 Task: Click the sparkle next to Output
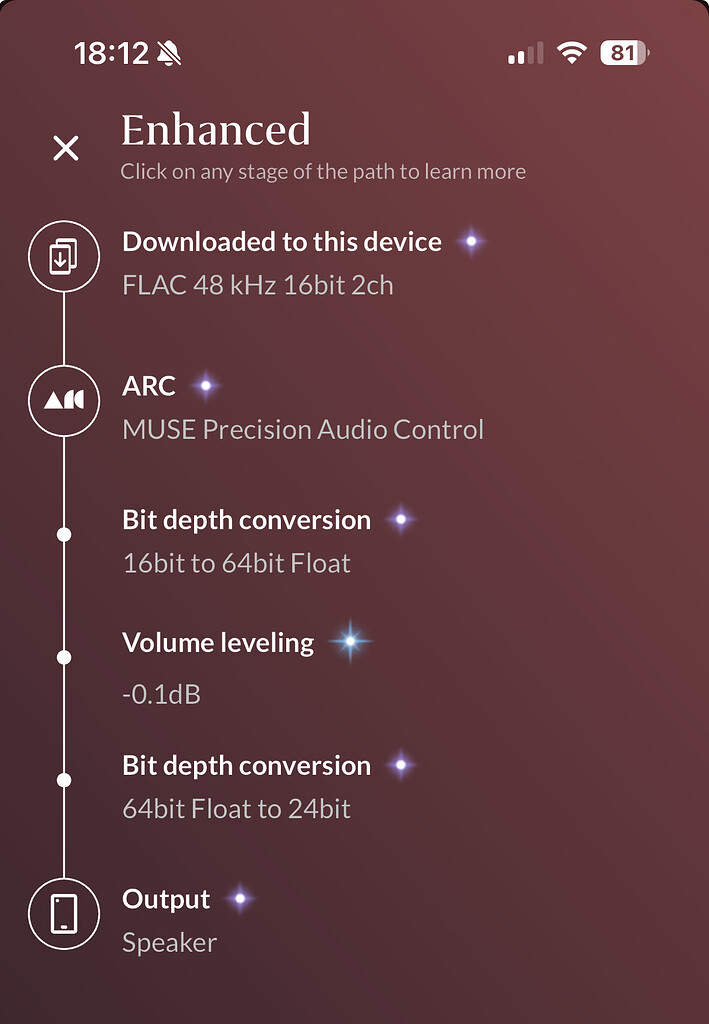click(239, 899)
